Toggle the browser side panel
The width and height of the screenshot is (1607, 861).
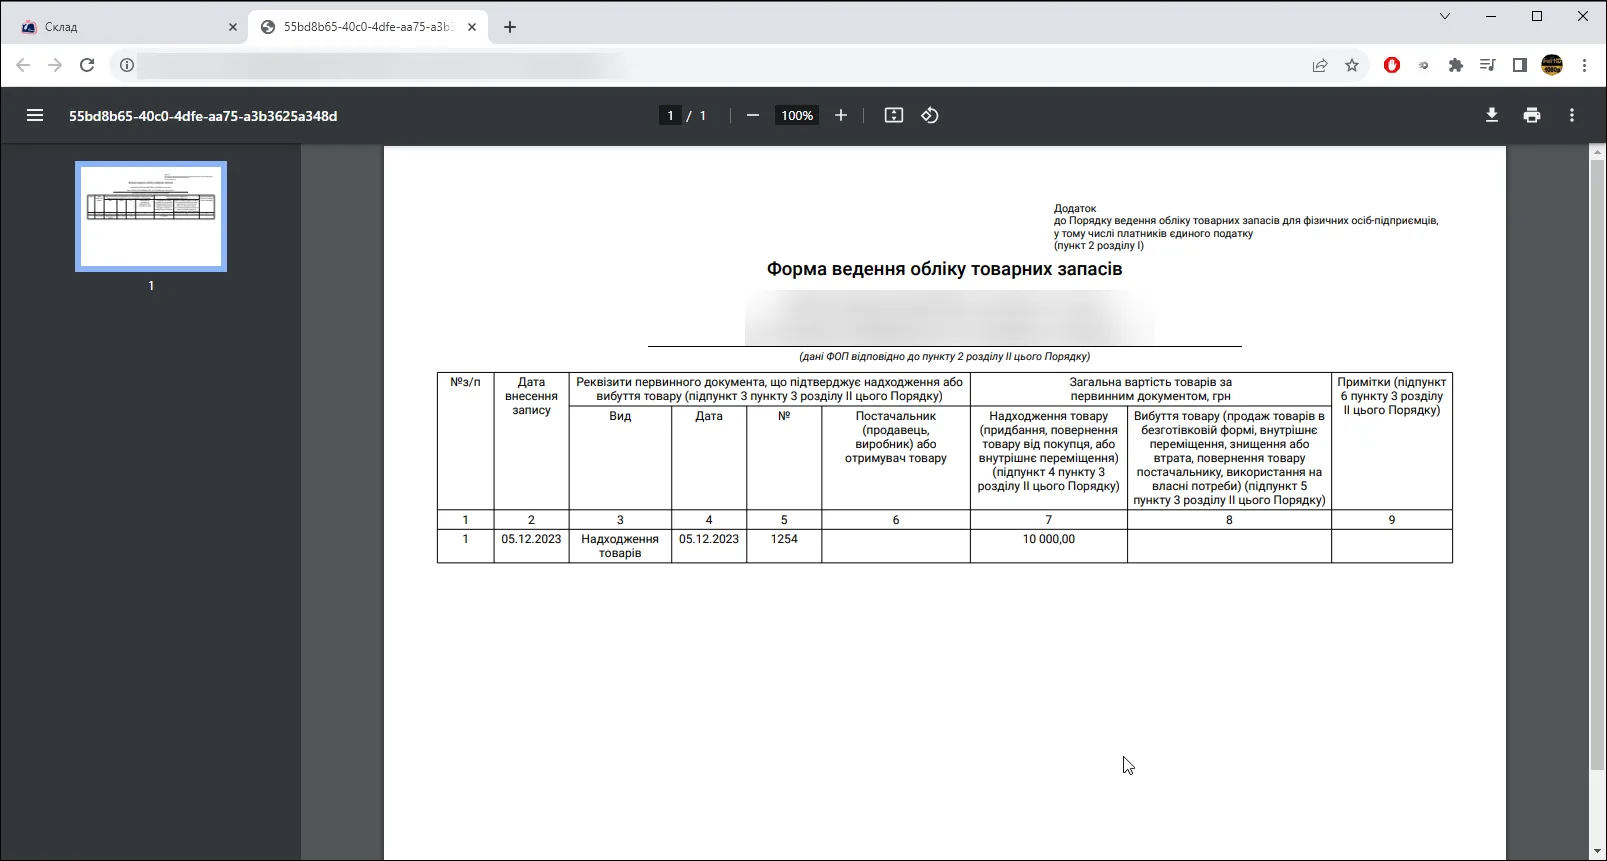1520,65
